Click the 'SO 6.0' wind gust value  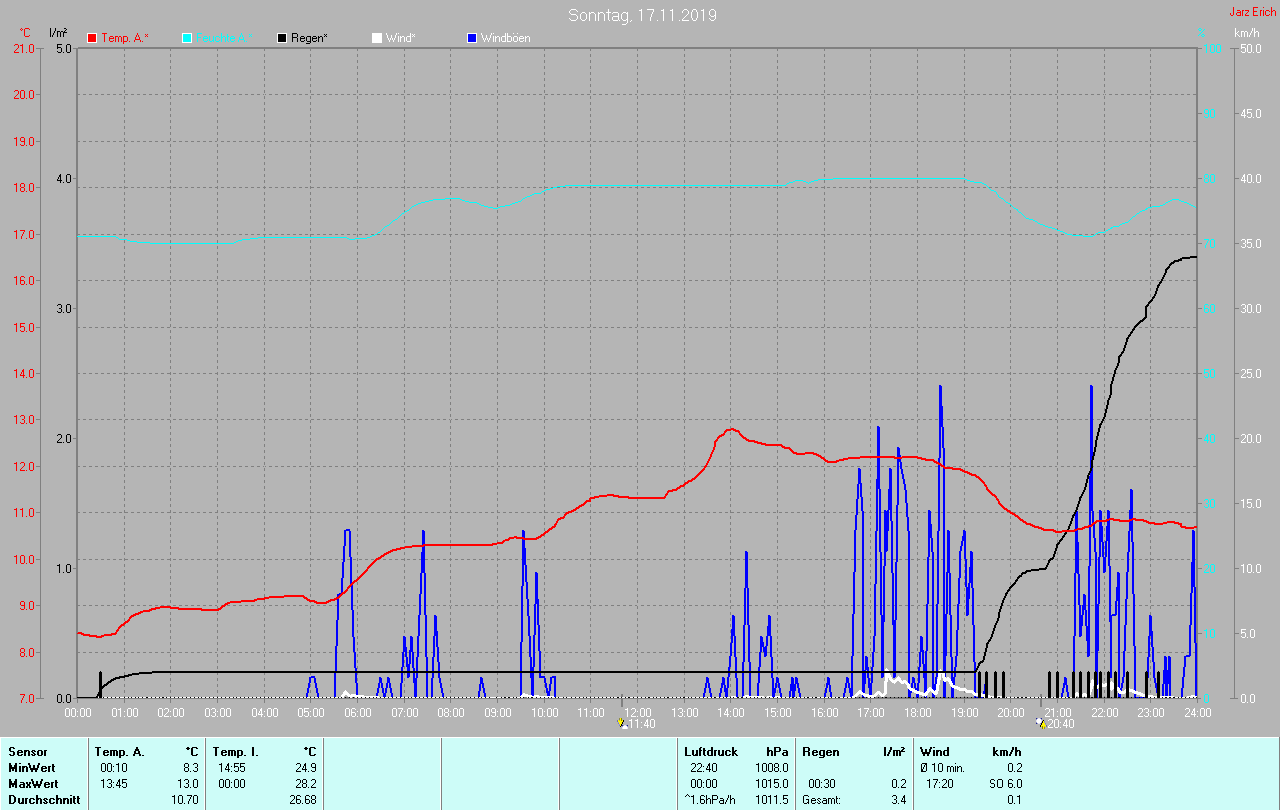[1006, 783]
